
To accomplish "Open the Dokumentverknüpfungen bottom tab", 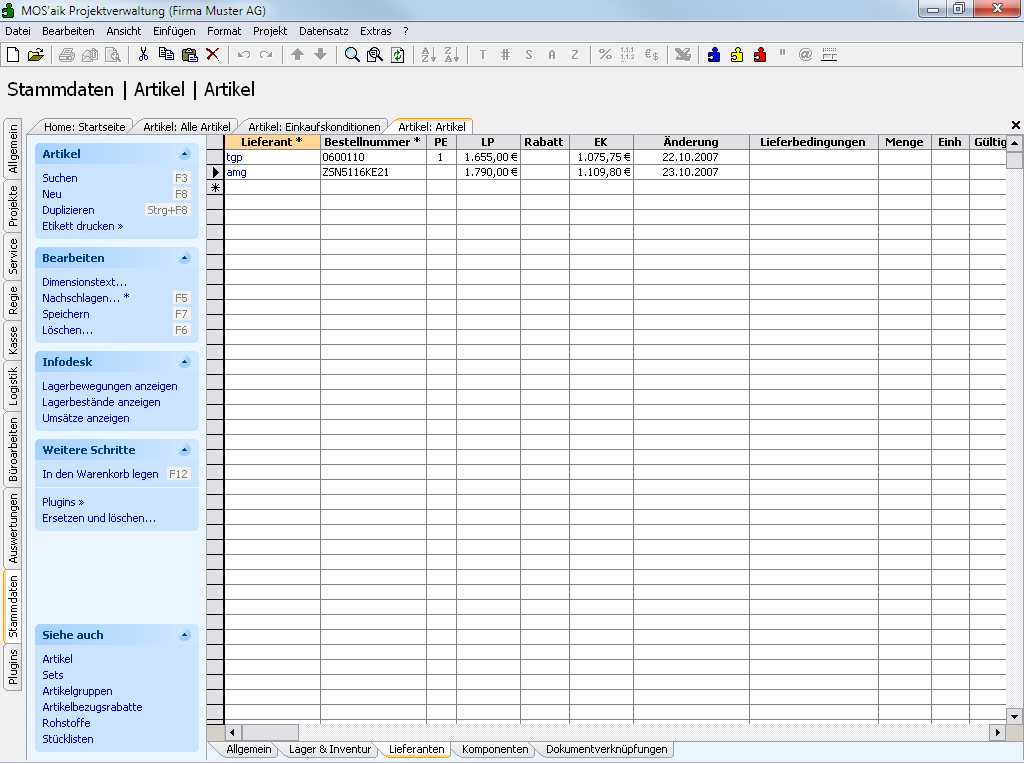I will [x=607, y=749].
